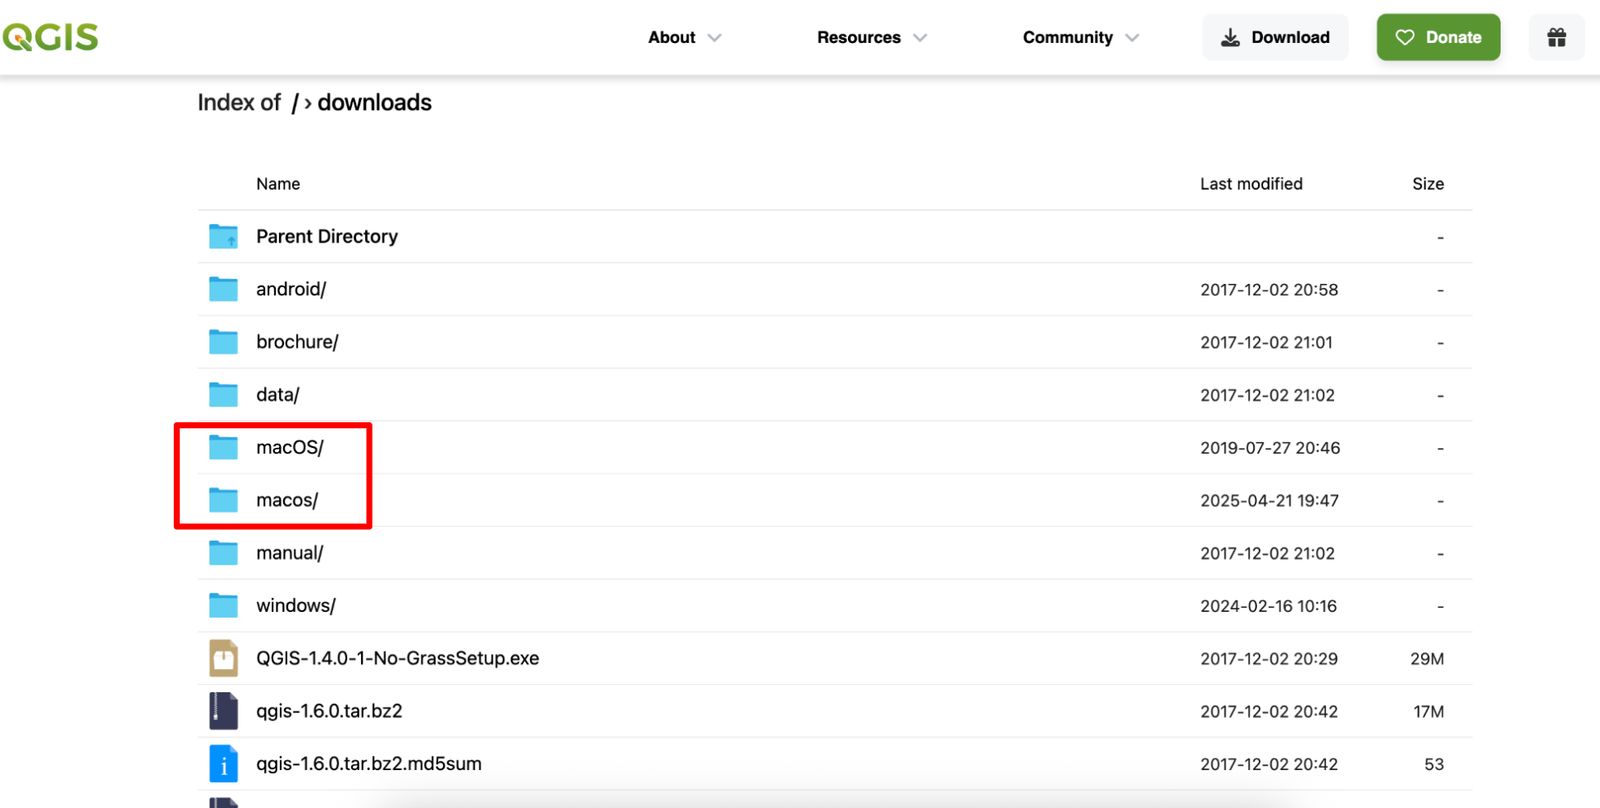Click the android folder icon

pos(223,289)
